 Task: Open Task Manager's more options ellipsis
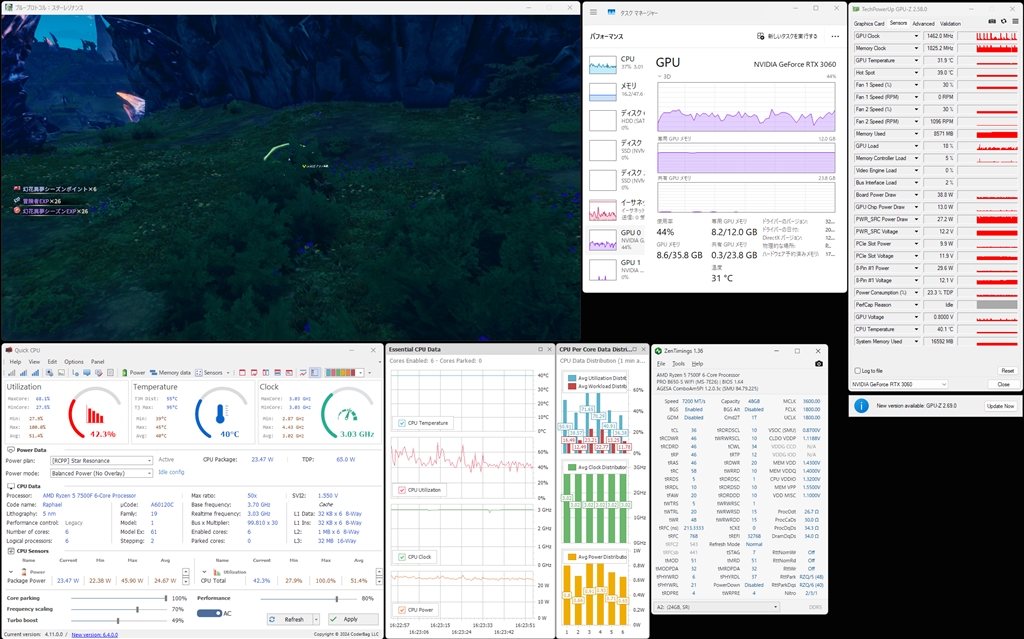835,37
